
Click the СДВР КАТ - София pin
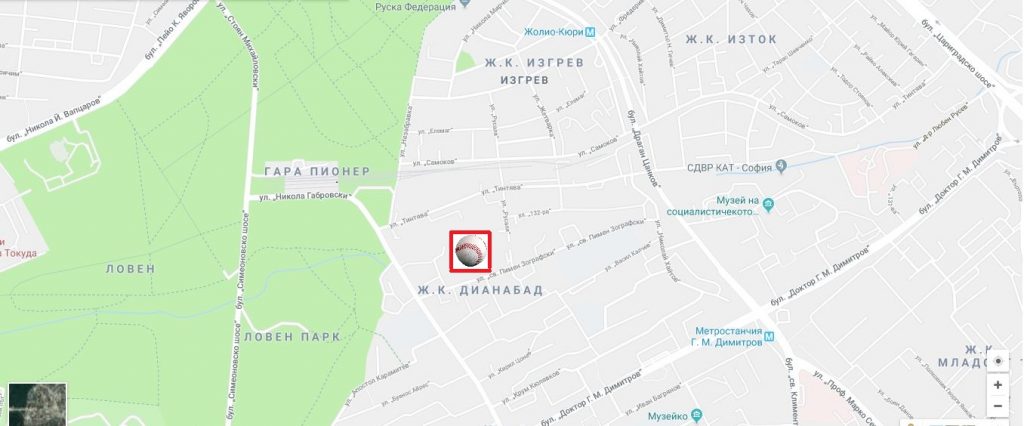(x=781, y=168)
